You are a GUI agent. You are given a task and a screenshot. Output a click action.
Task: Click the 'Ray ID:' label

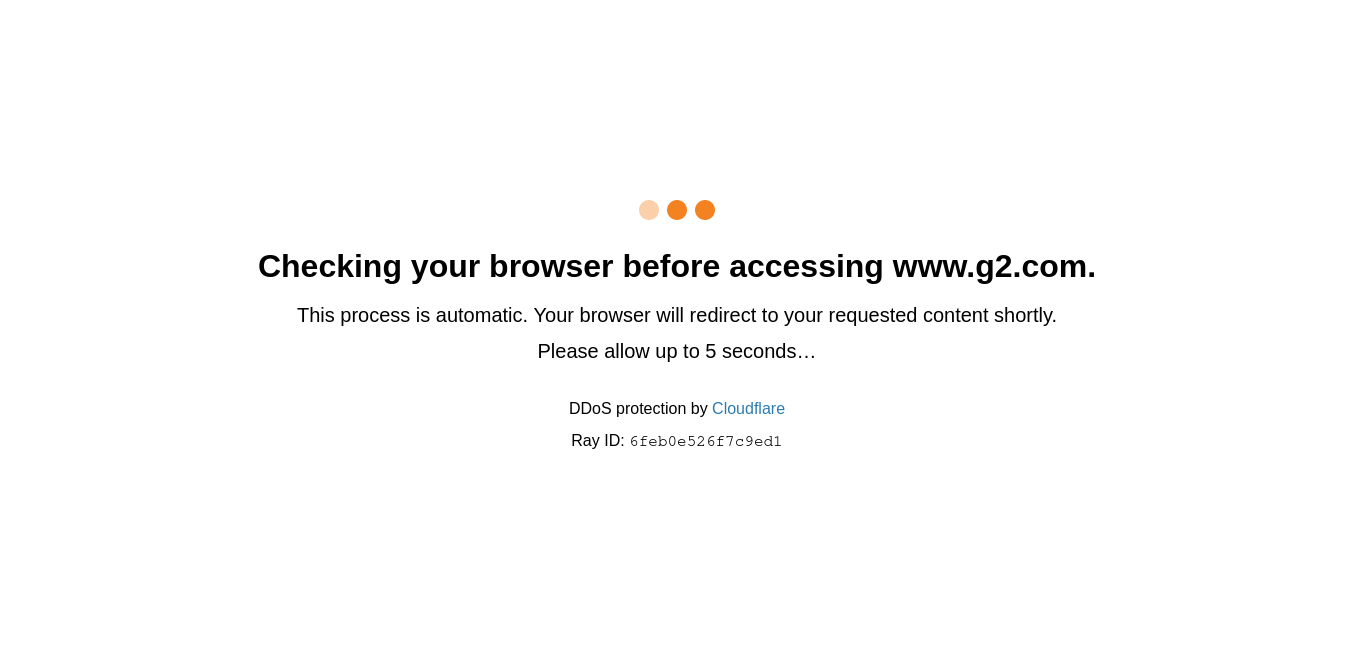coord(598,441)
